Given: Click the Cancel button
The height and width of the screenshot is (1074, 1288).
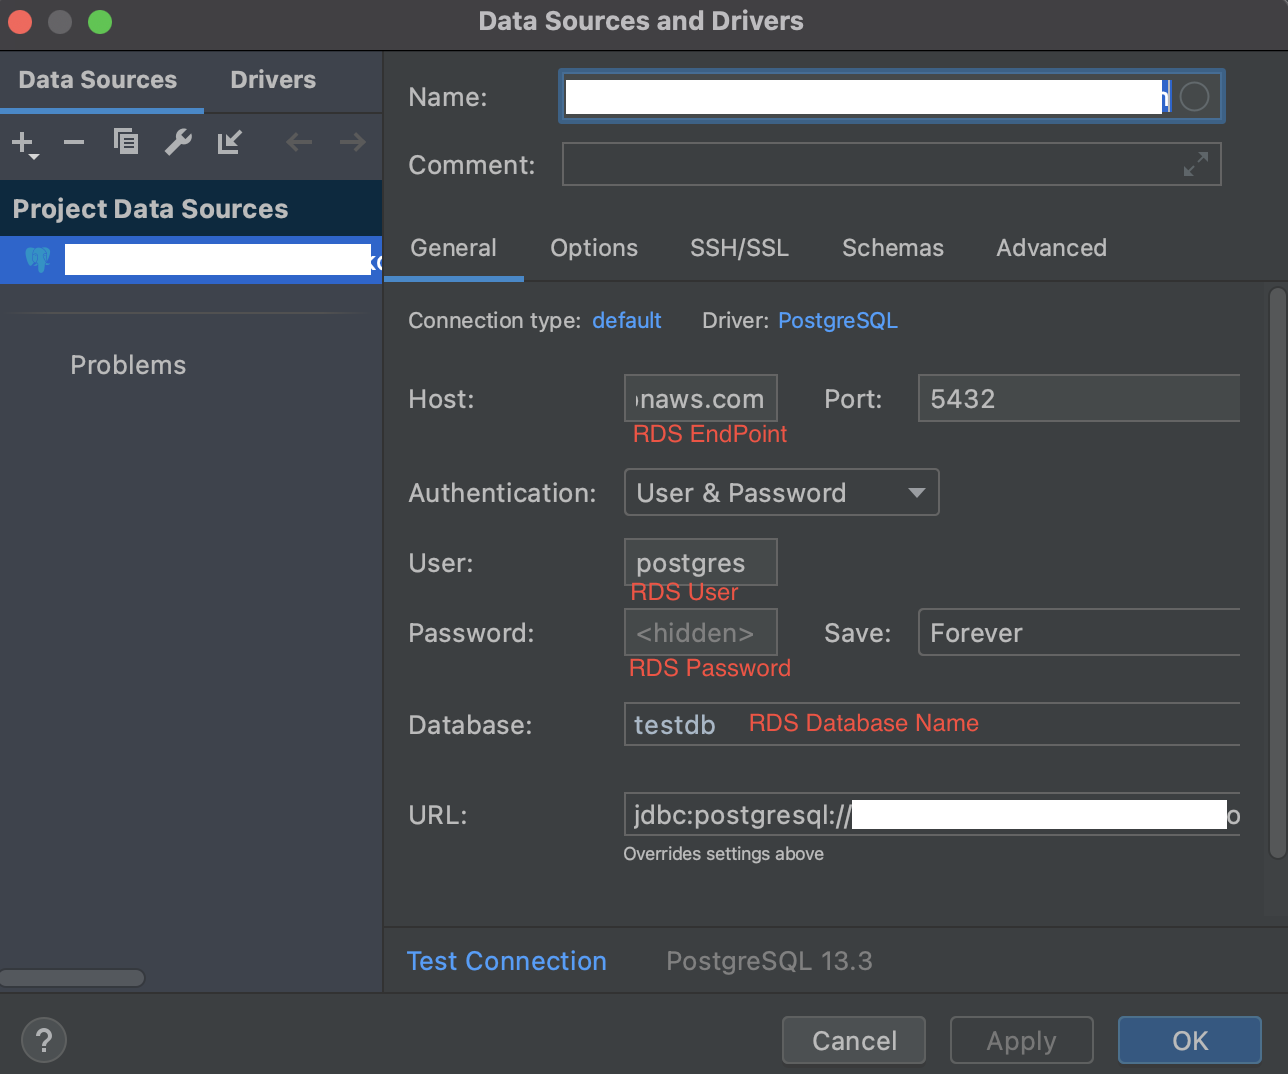Looking at the screenshot, I should pyautogui.click(x=854, y=1041).
